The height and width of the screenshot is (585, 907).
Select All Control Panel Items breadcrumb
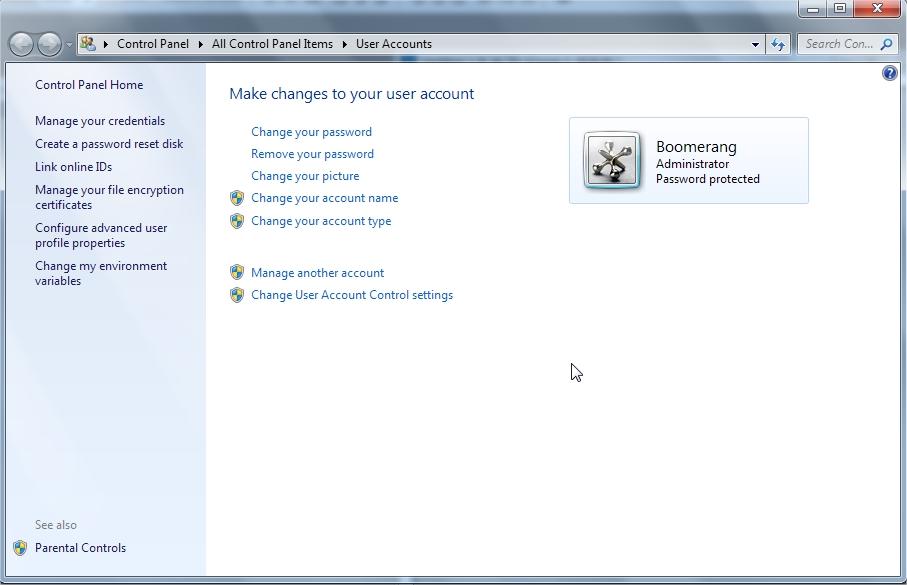[x=272, y=44]
